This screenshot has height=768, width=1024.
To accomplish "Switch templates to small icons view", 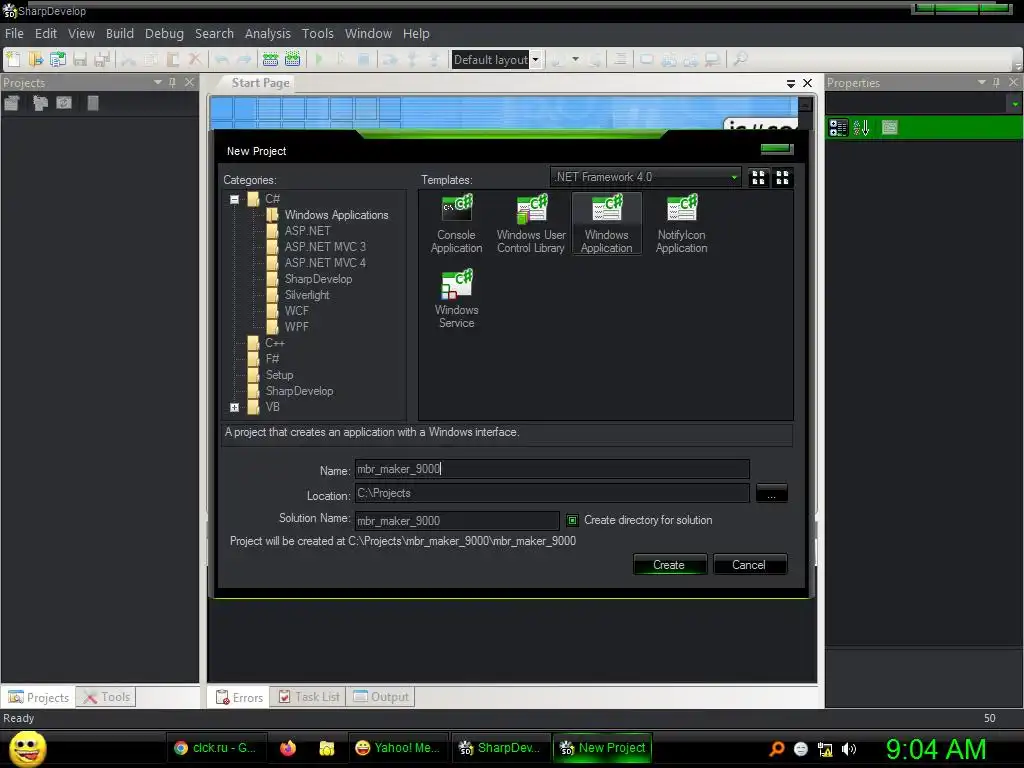I will click(782, 178).
